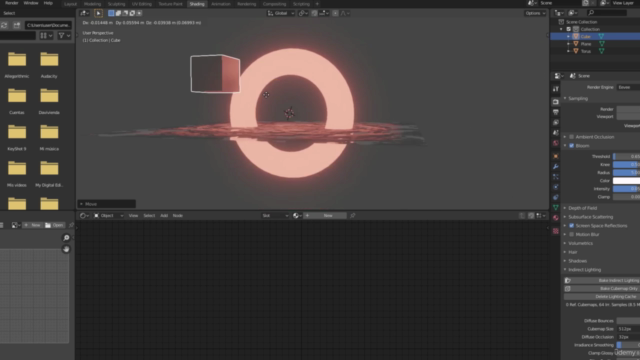This screenshot has width=640, height=360.
Task: Open the Help menu
Action: pyautogui.click(x=48, y=3)
